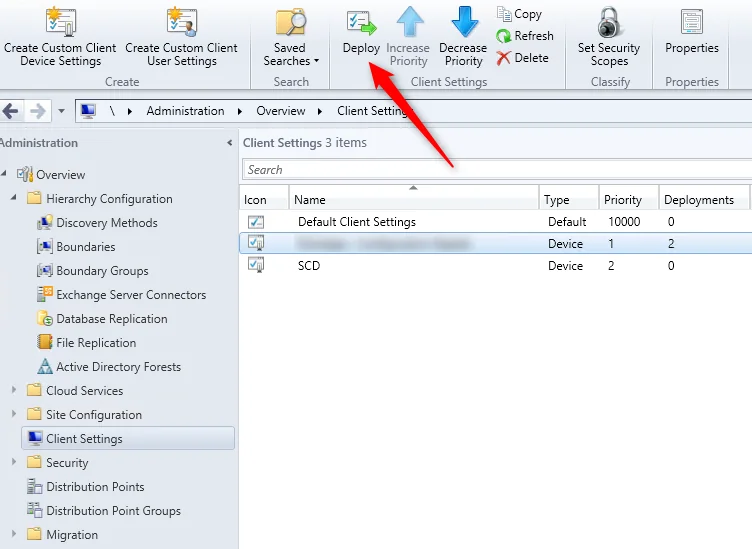Click the Active Directory Forests icon

click(x=45, y=366)
